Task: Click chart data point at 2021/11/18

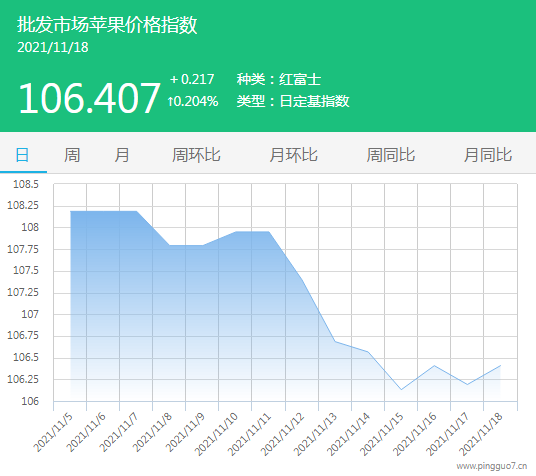Action: pyautogui.click(x=500, y=366)
